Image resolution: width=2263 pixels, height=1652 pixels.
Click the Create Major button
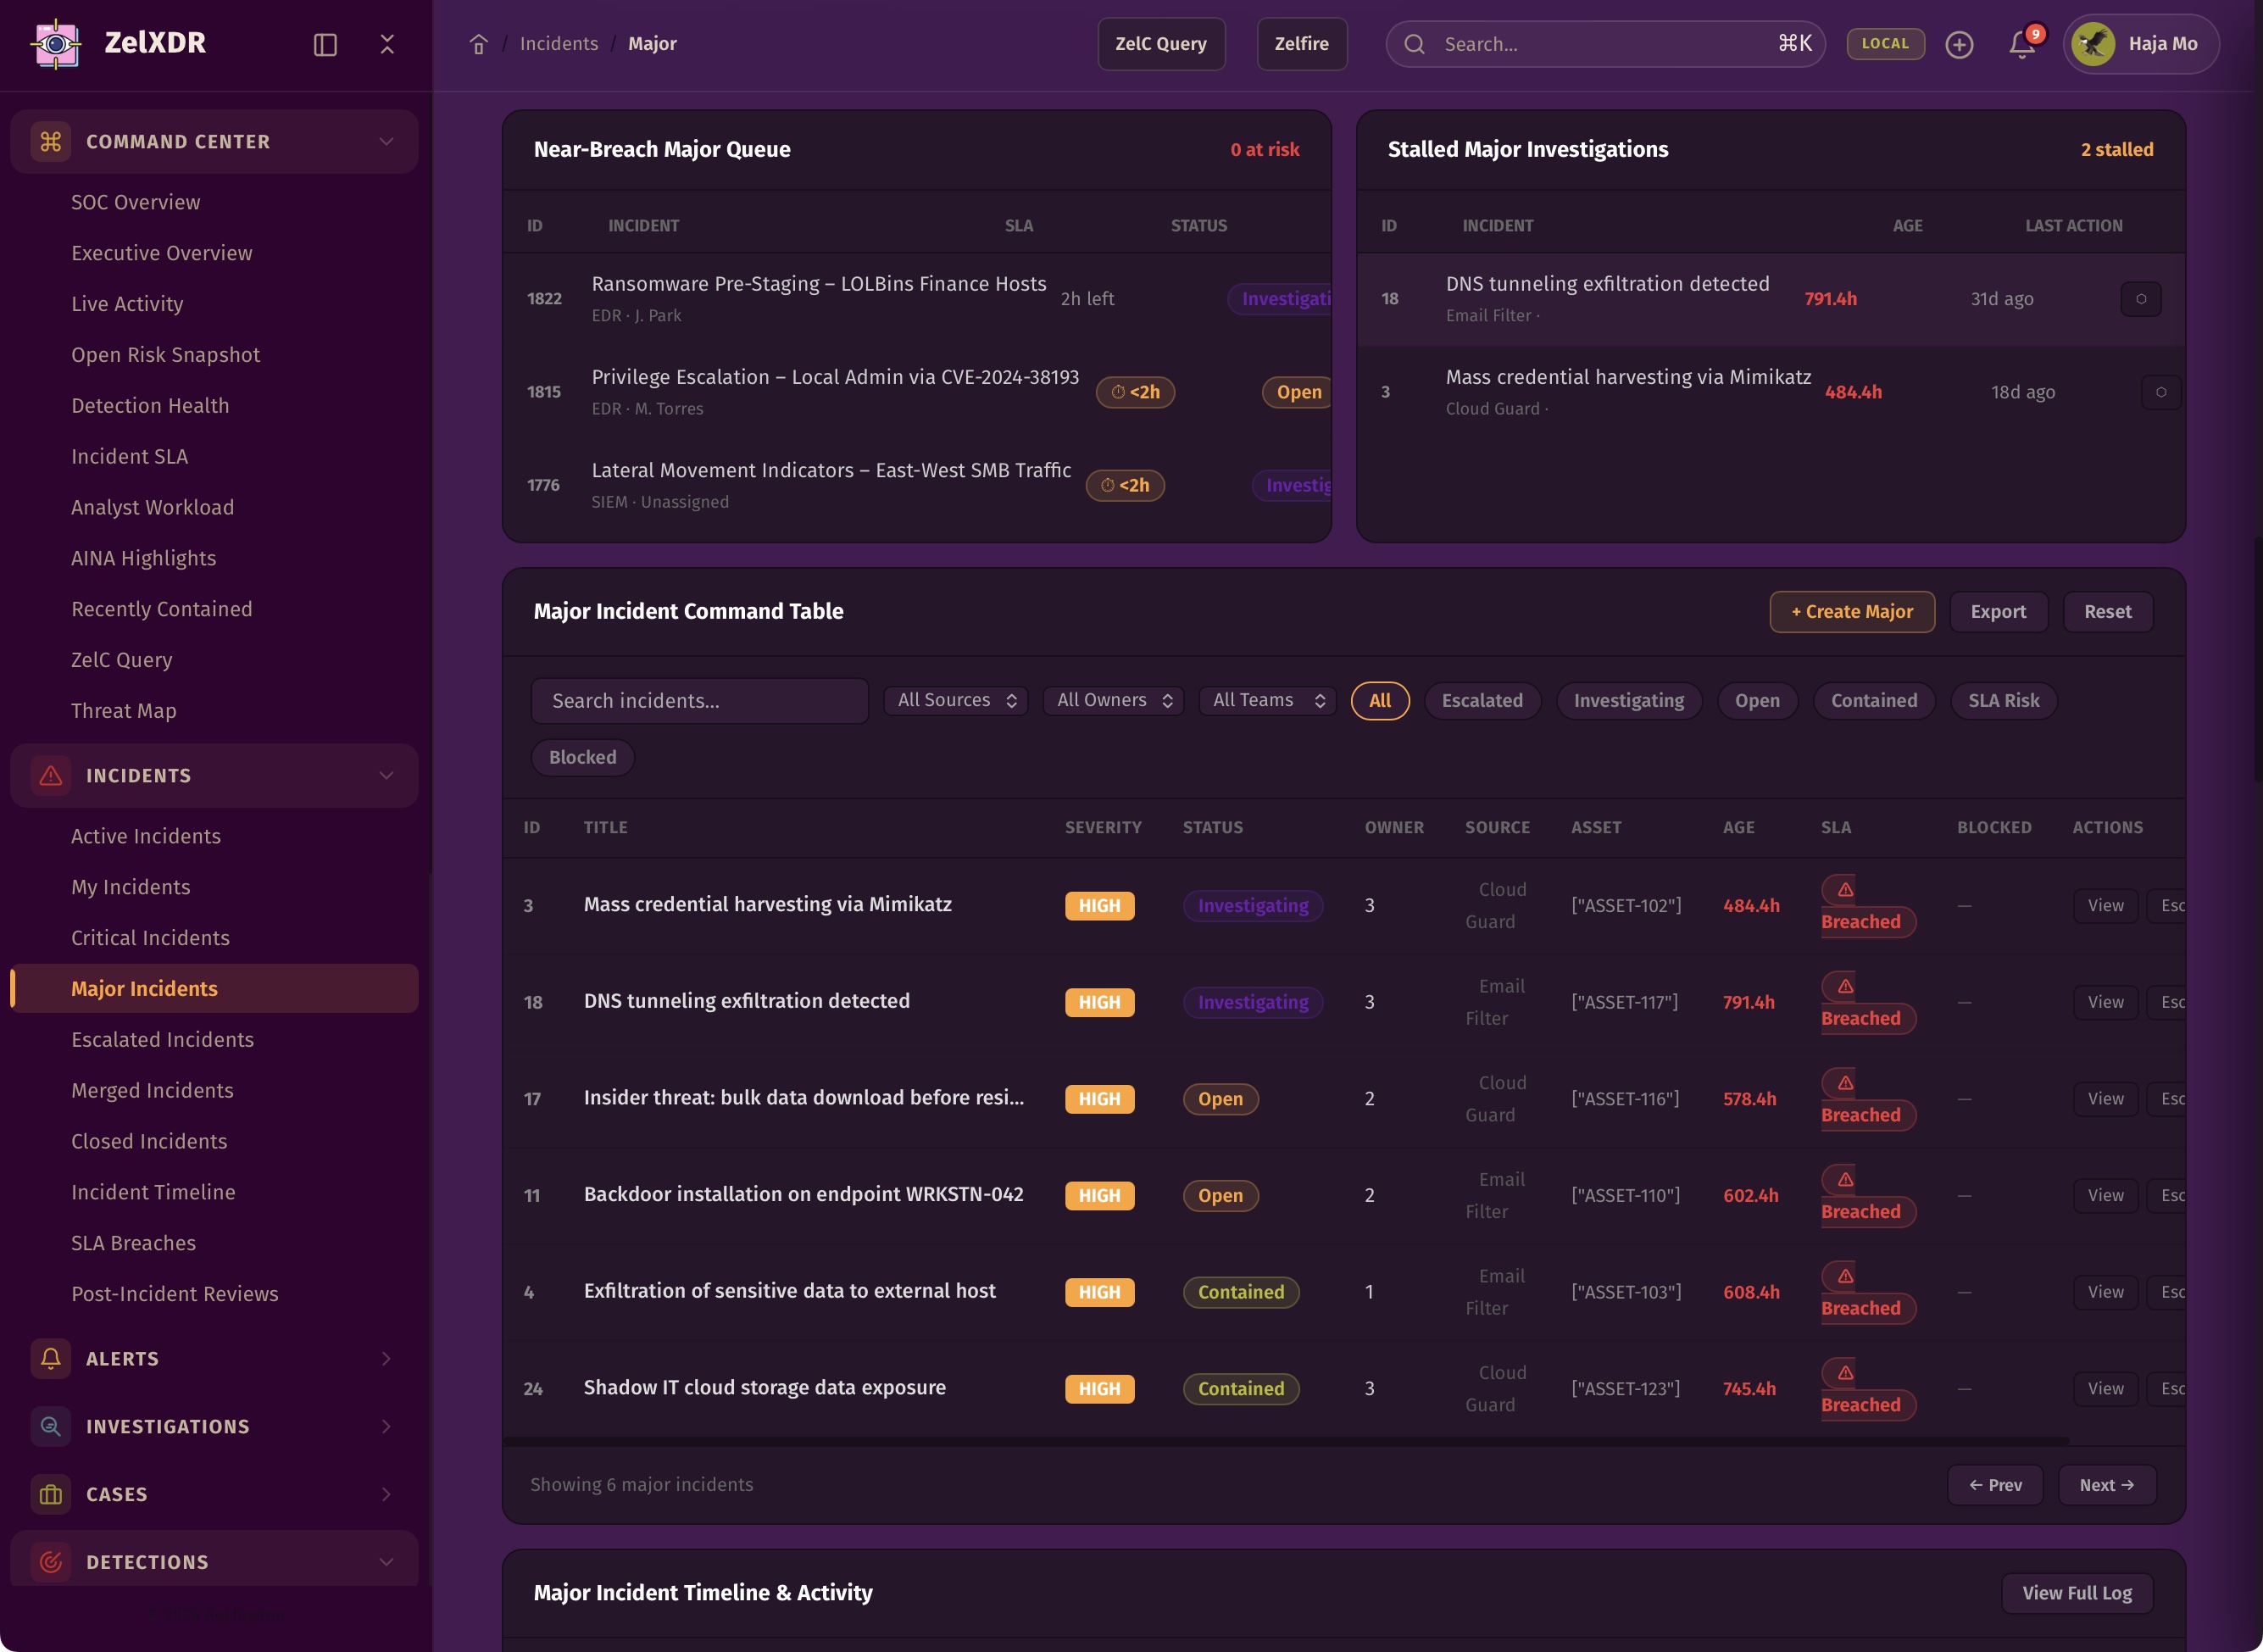1851,612
